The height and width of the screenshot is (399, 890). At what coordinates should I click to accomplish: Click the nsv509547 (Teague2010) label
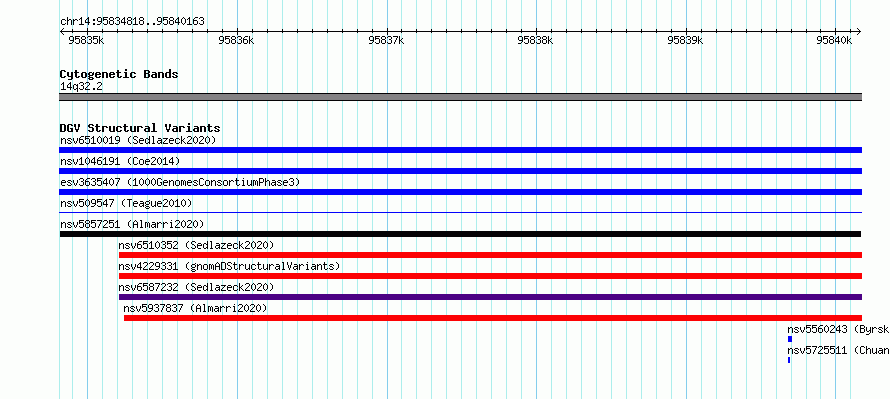[126, 203]
